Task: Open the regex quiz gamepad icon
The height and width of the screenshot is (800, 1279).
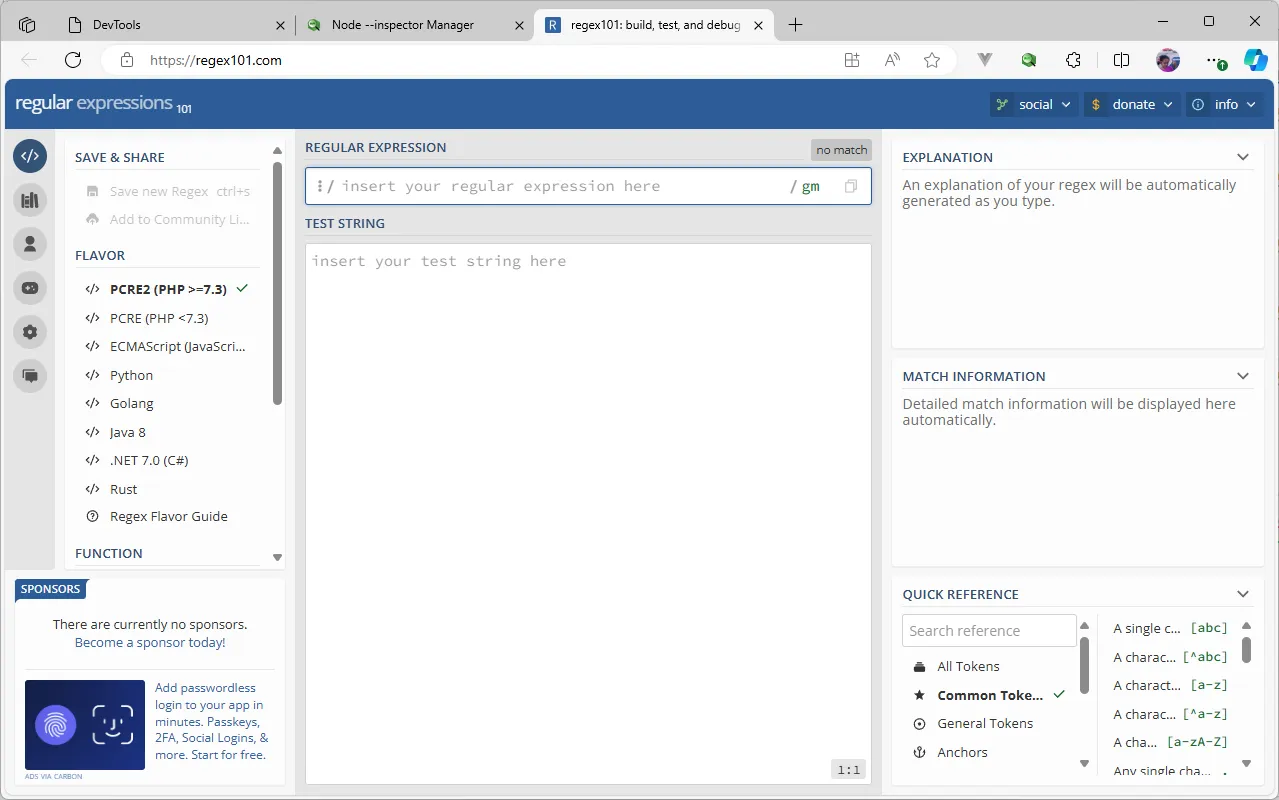Action: (x=30, y=288)
